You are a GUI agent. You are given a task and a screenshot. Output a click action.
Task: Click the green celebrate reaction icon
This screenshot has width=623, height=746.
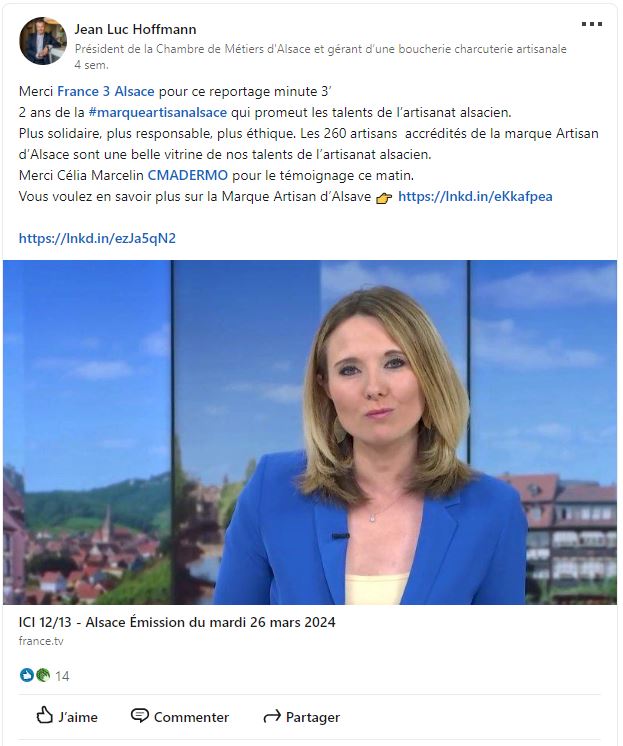[x=43, y=675]
